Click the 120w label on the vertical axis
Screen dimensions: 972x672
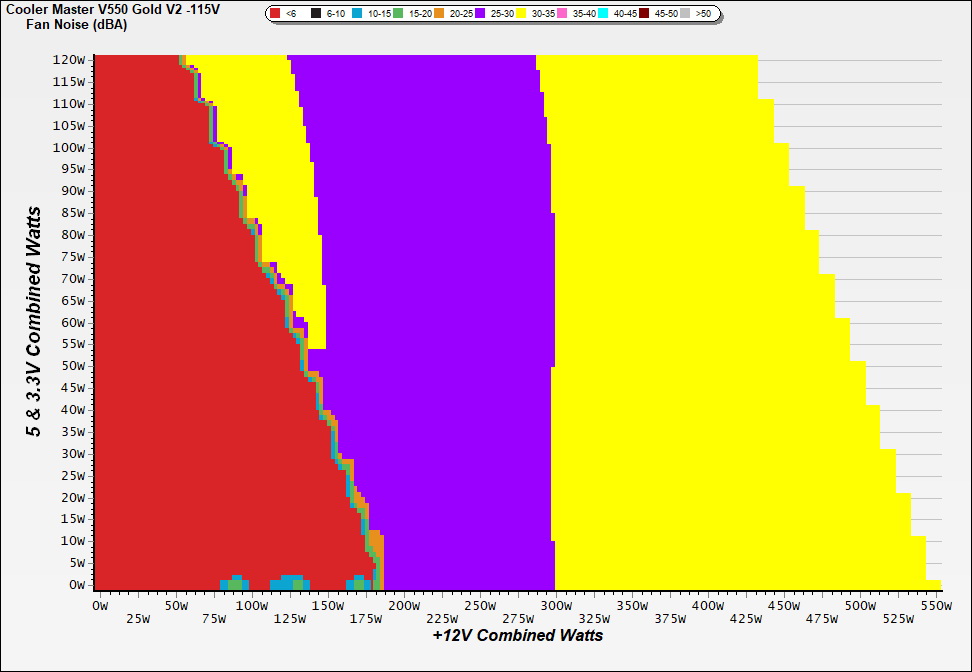coord(70,60)
